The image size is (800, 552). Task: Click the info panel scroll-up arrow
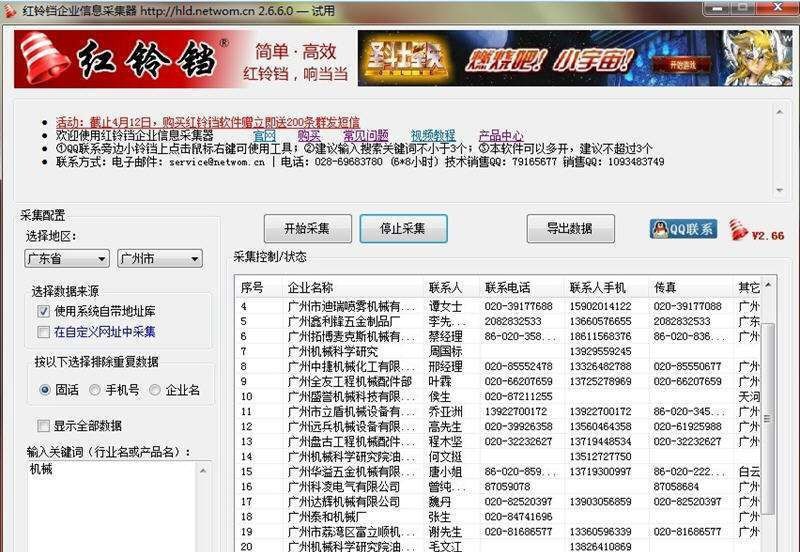(779, 112)
